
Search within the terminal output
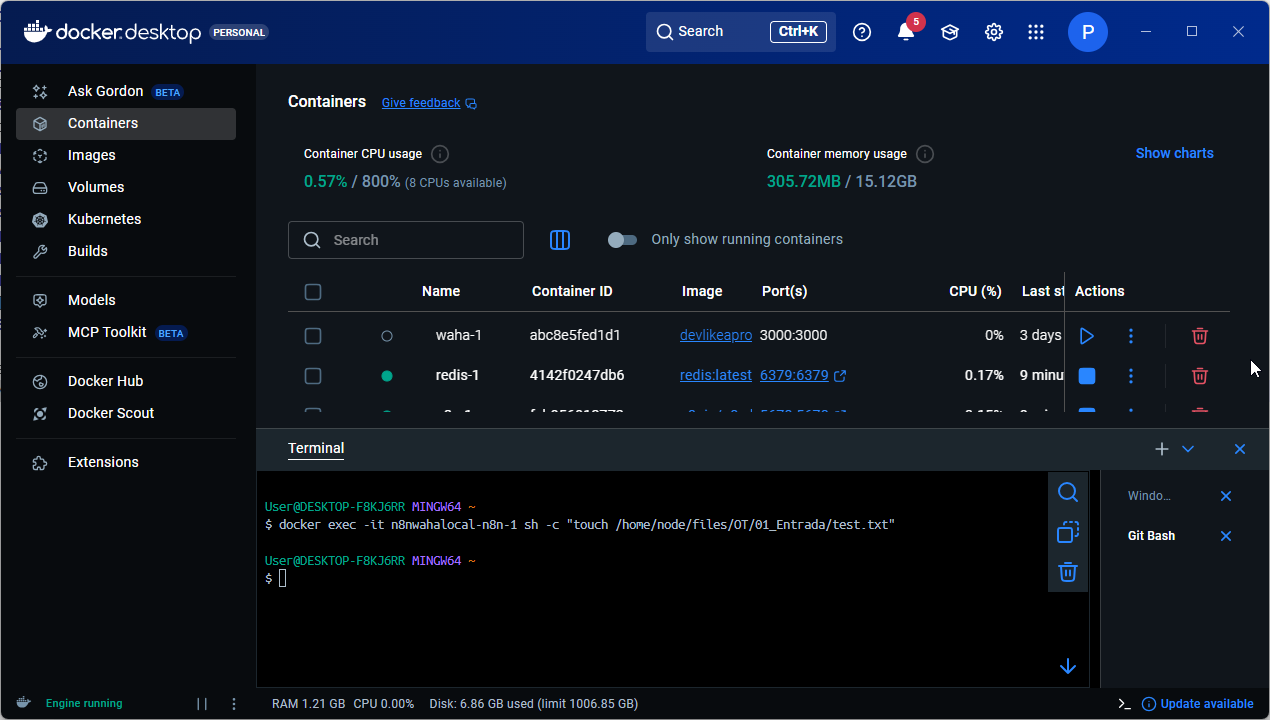(1067, 492)
